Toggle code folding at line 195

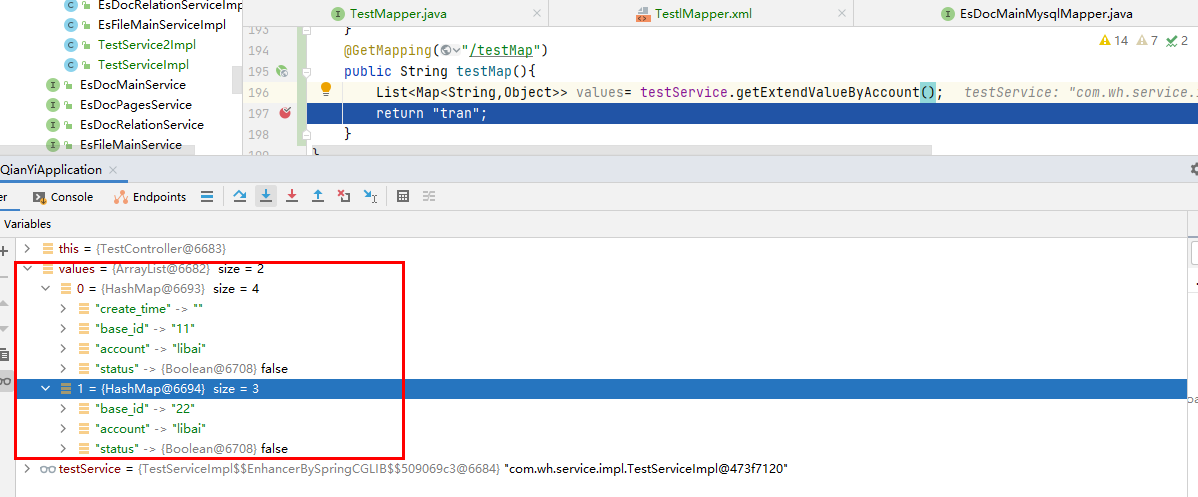click(x=306, y=72)
